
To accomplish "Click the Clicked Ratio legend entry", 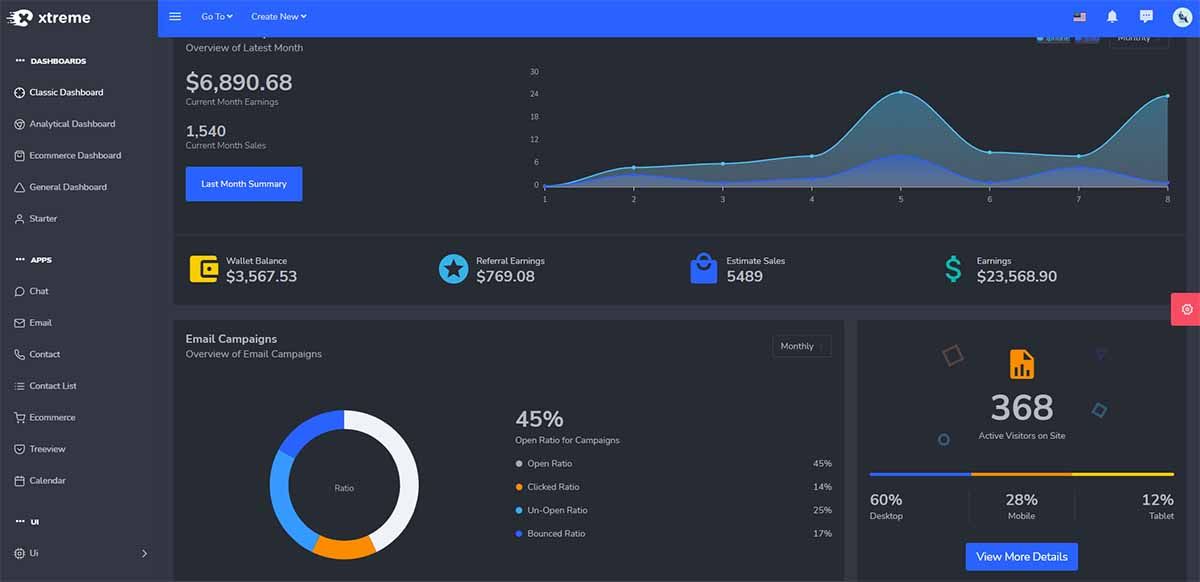I will pyautogui.click(x=547, y=487).
